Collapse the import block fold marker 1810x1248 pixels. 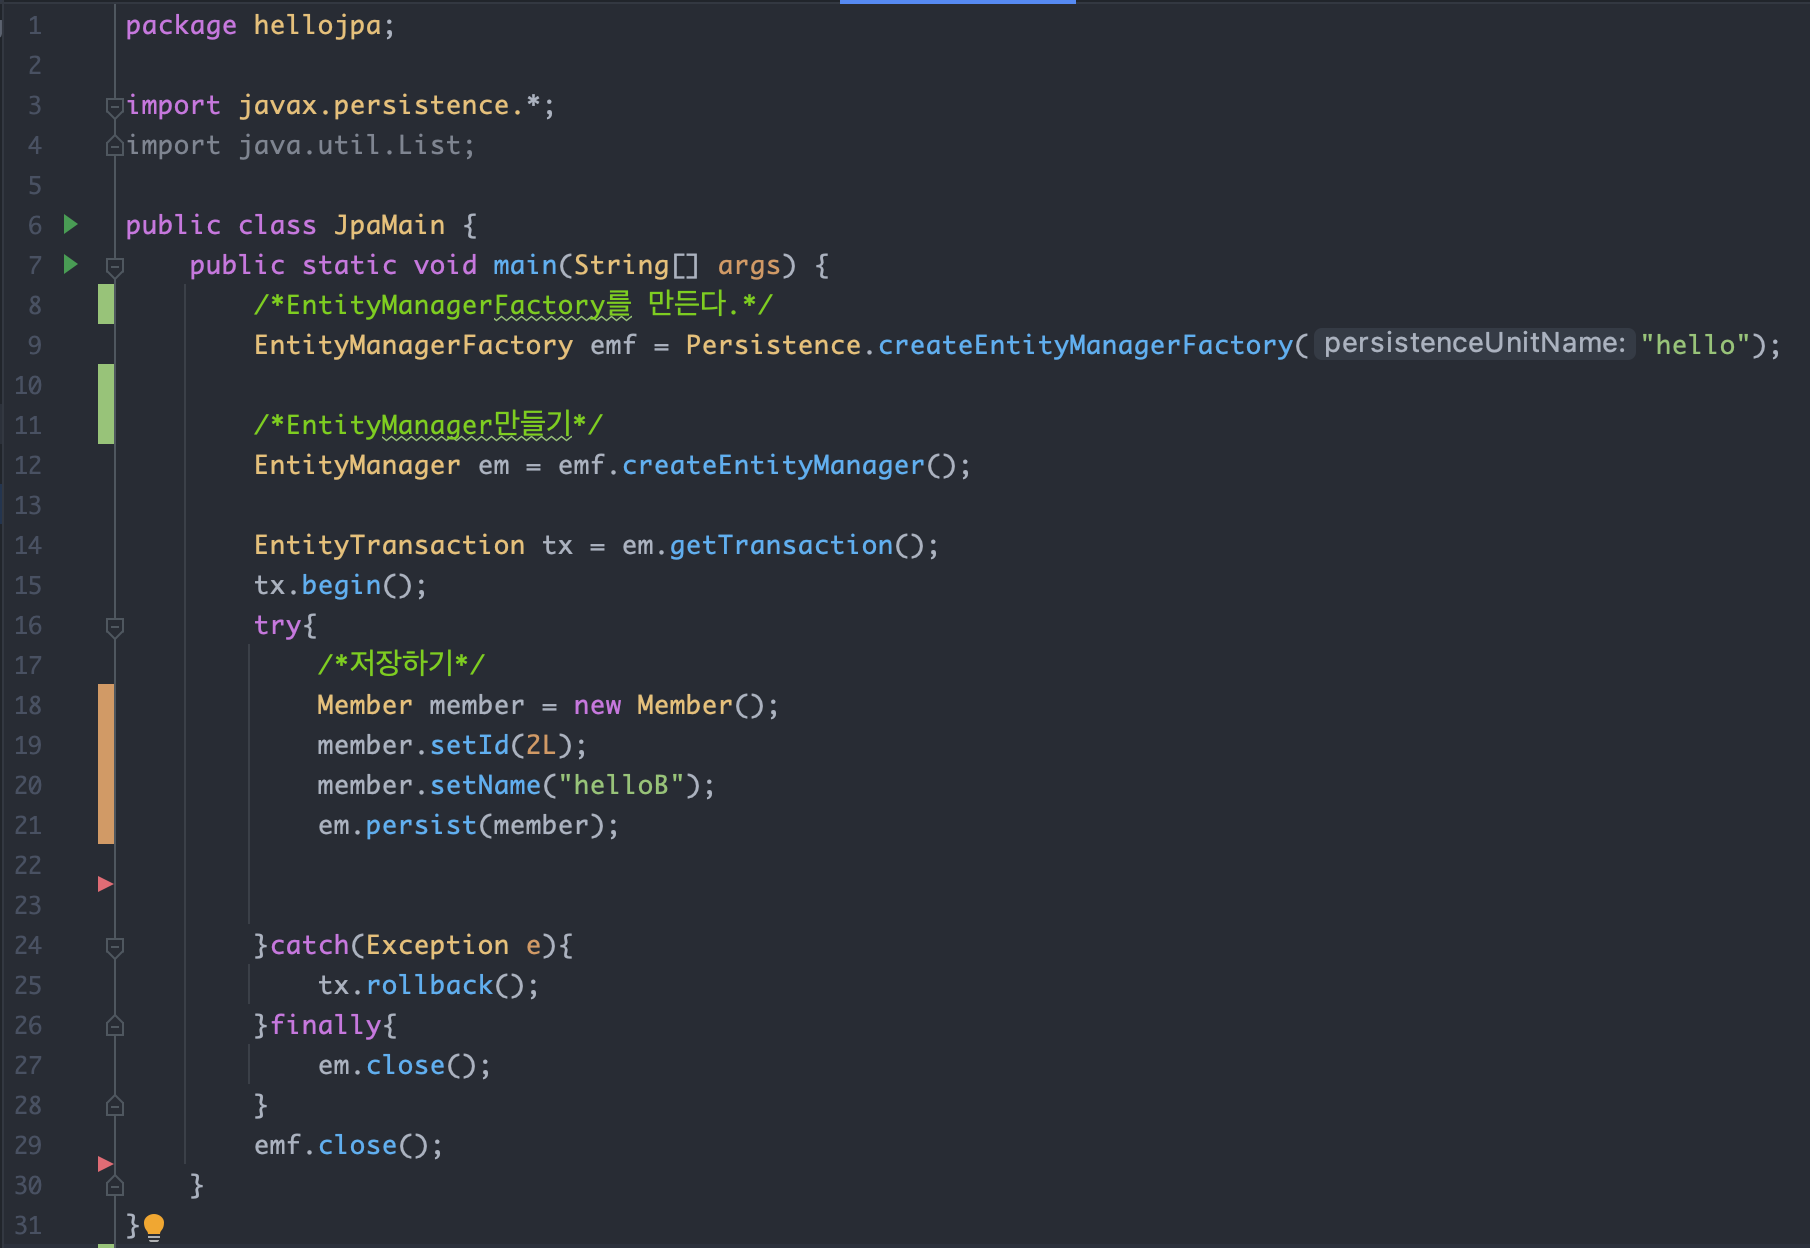coord(115,105)
